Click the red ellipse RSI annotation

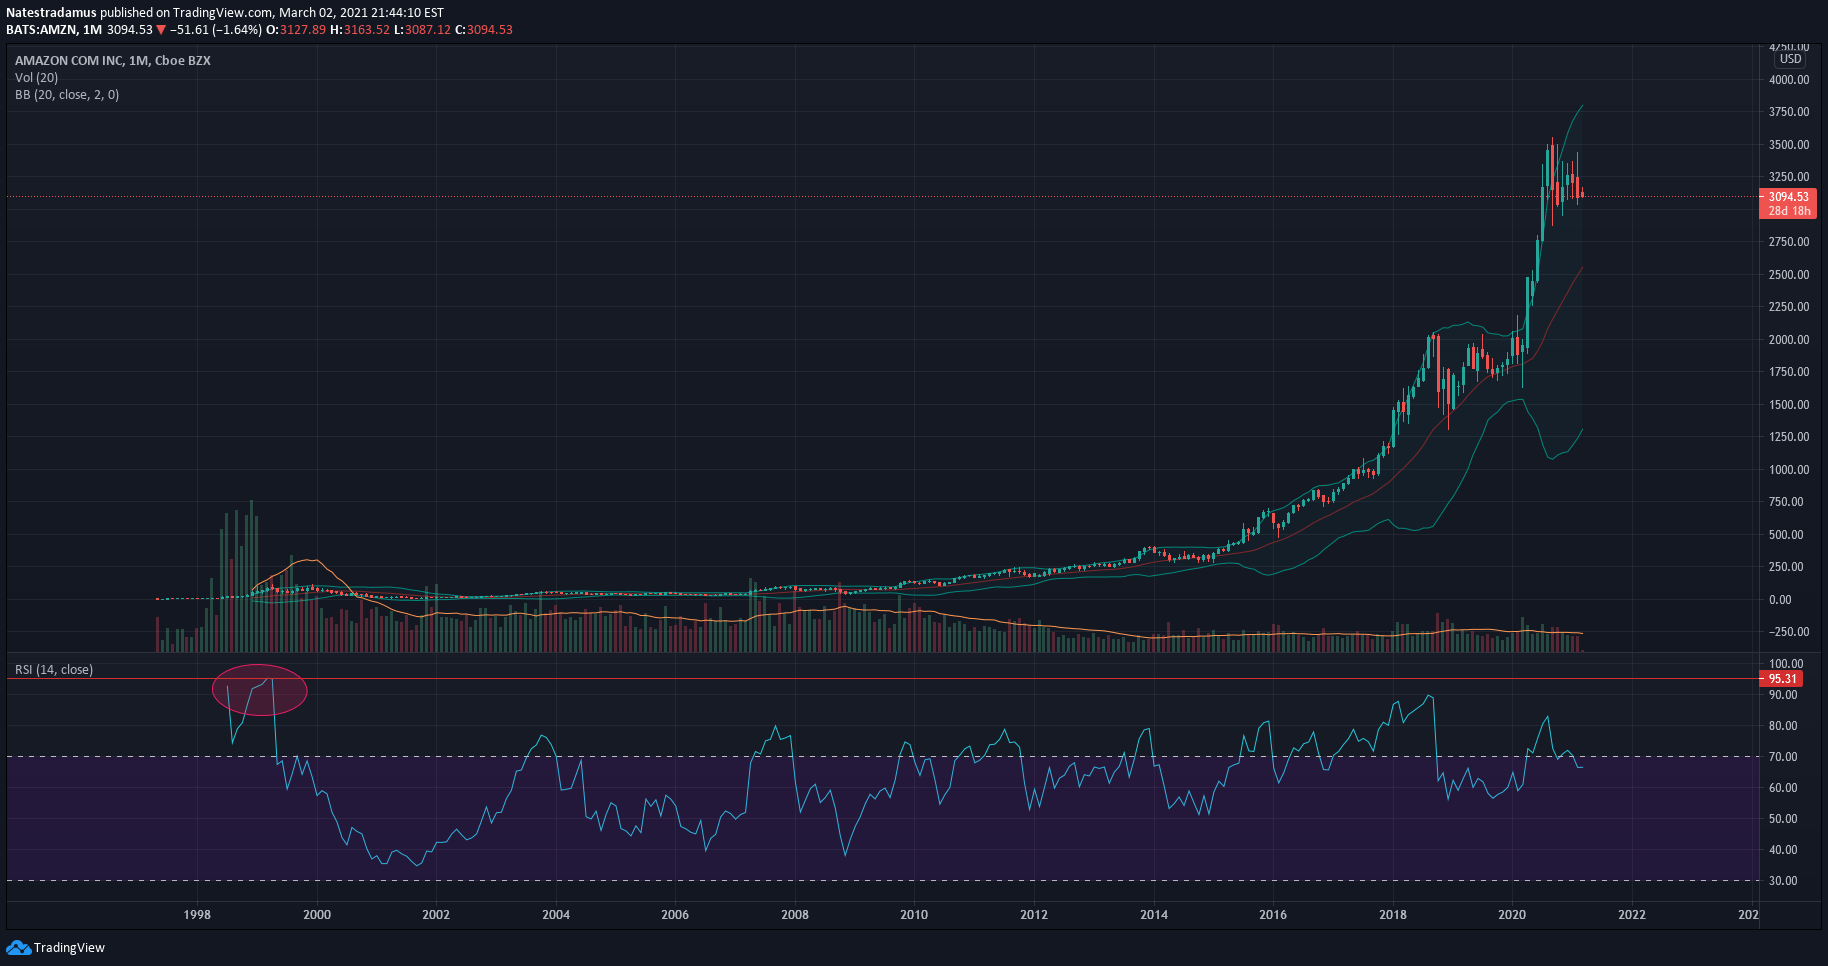point(260,690)
